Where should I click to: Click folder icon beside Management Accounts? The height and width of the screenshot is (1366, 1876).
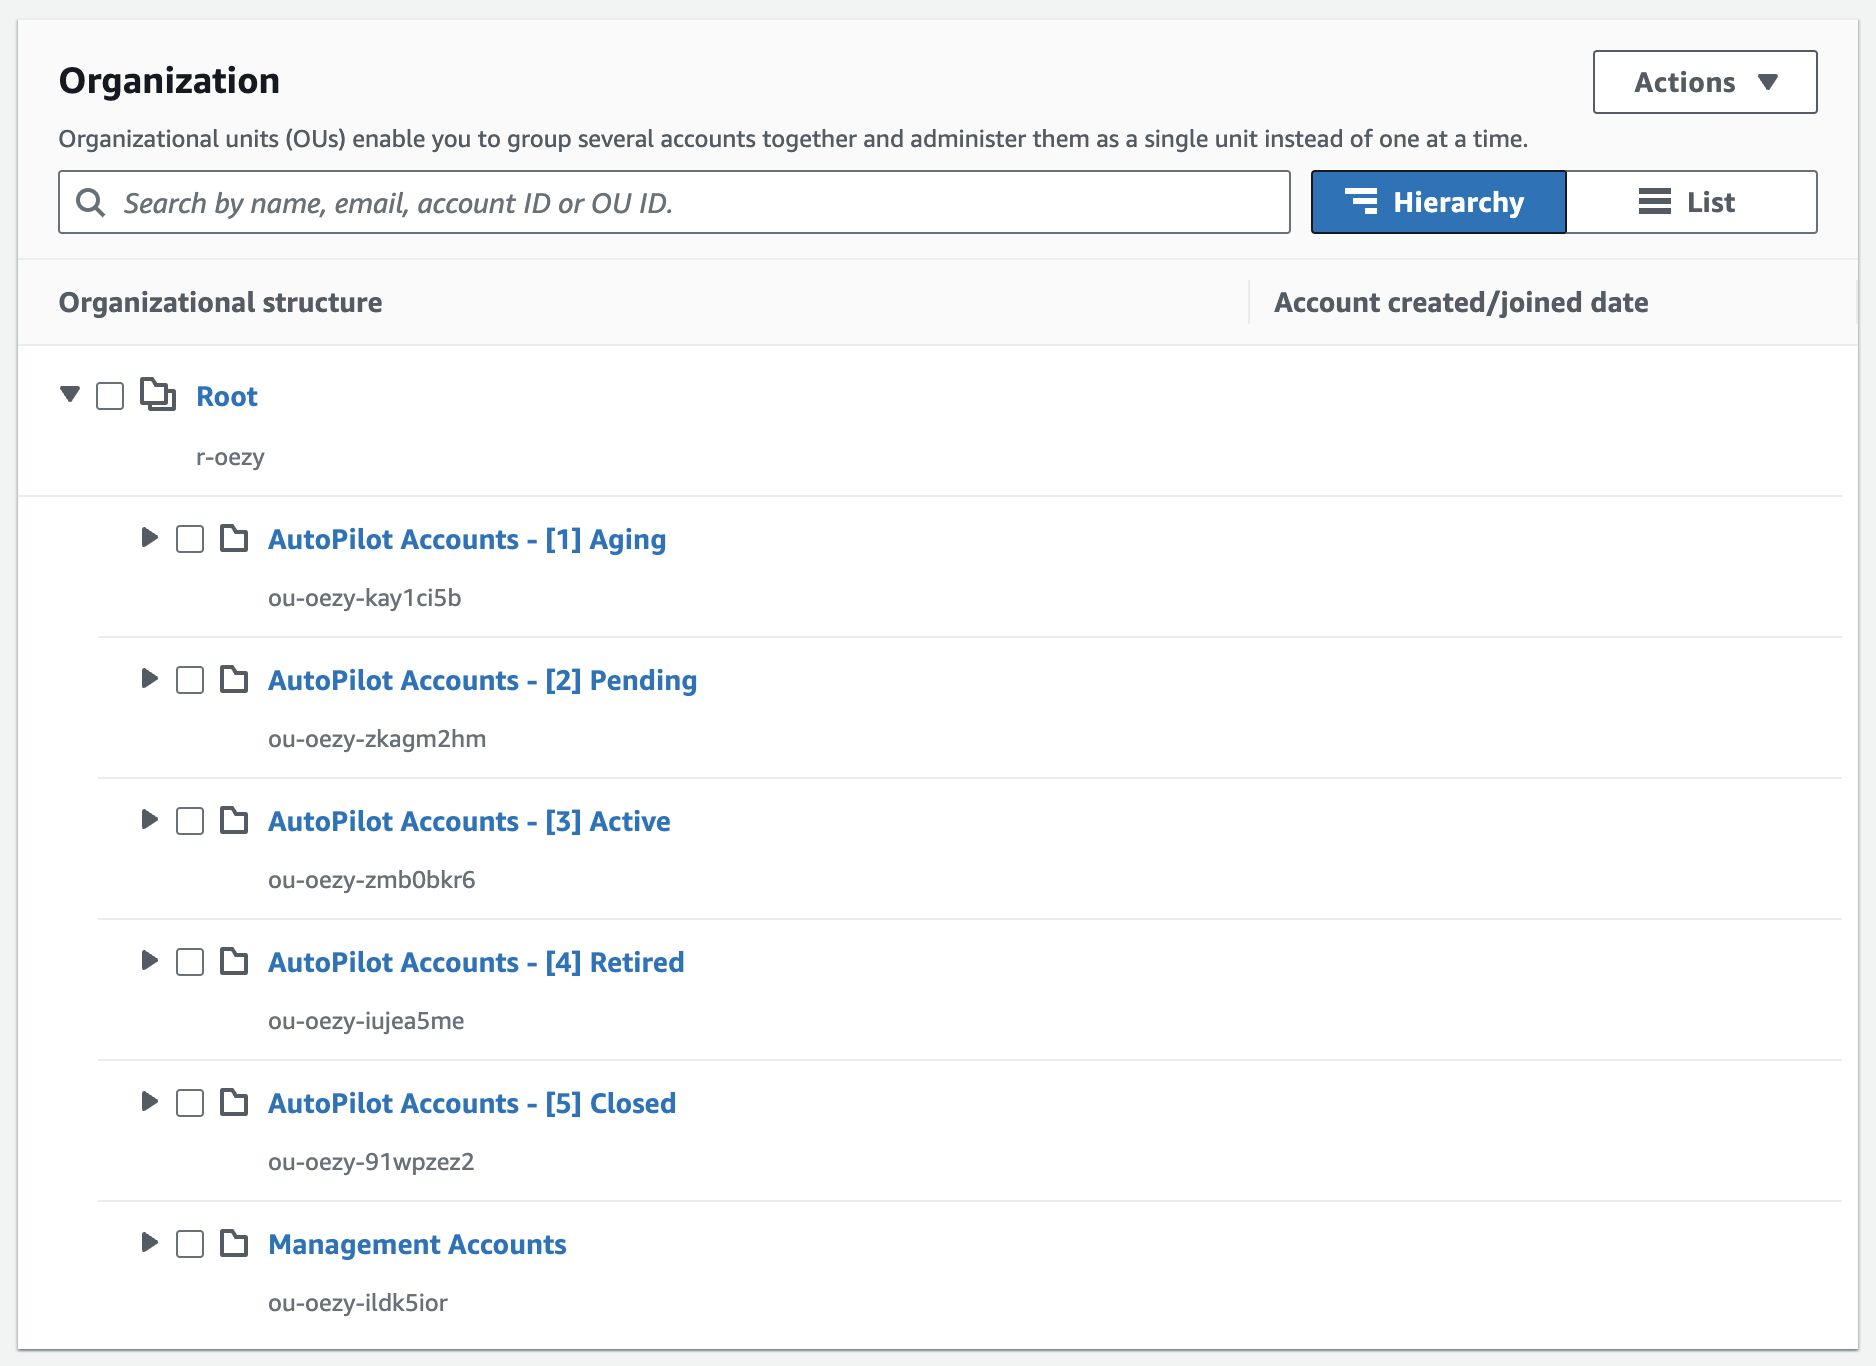[234, 1243]
